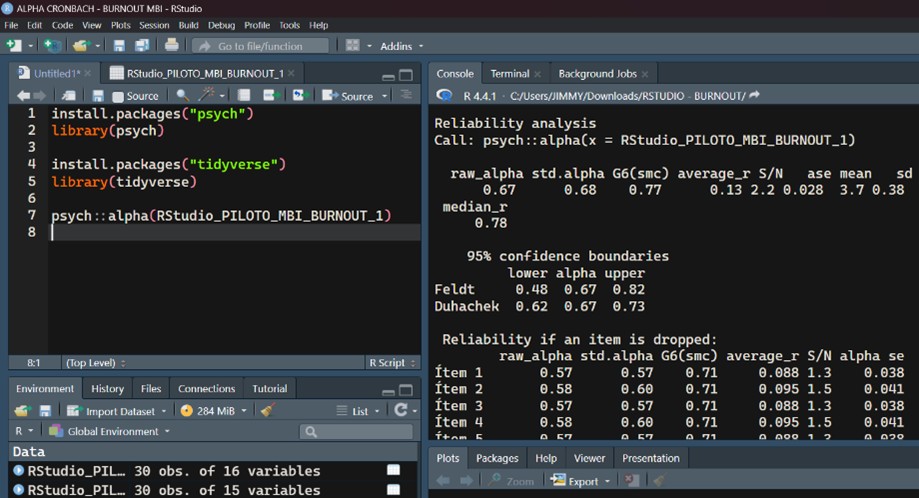Open the List view mode dropdown
919x498 pixels.
[x=358, y=411]
